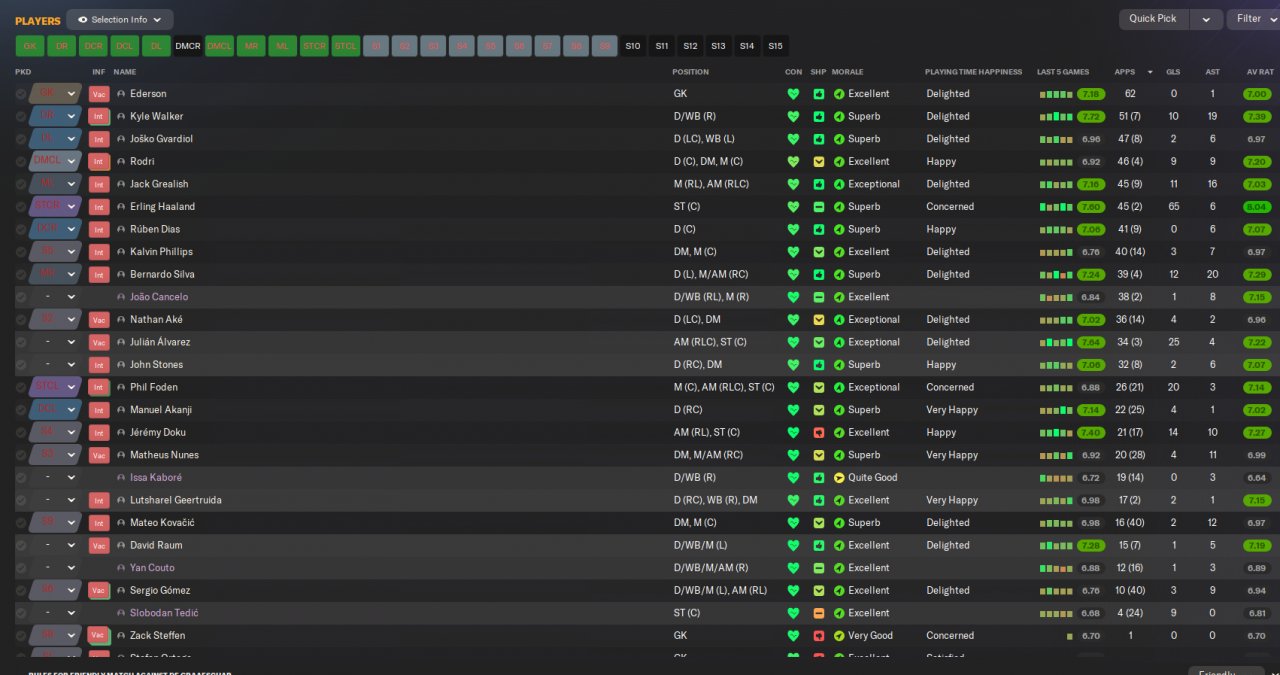This screenshot has height=675, width=1280.
Task: Click Bernardo Silva's last 5 games bars
Action: click(x=1056, y=274)
